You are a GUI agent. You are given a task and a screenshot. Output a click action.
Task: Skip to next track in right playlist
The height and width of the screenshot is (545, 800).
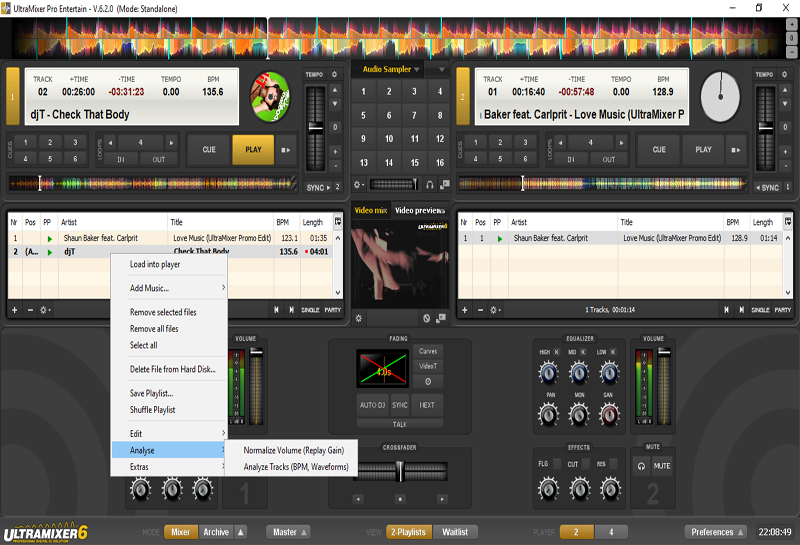pos(741,310)
